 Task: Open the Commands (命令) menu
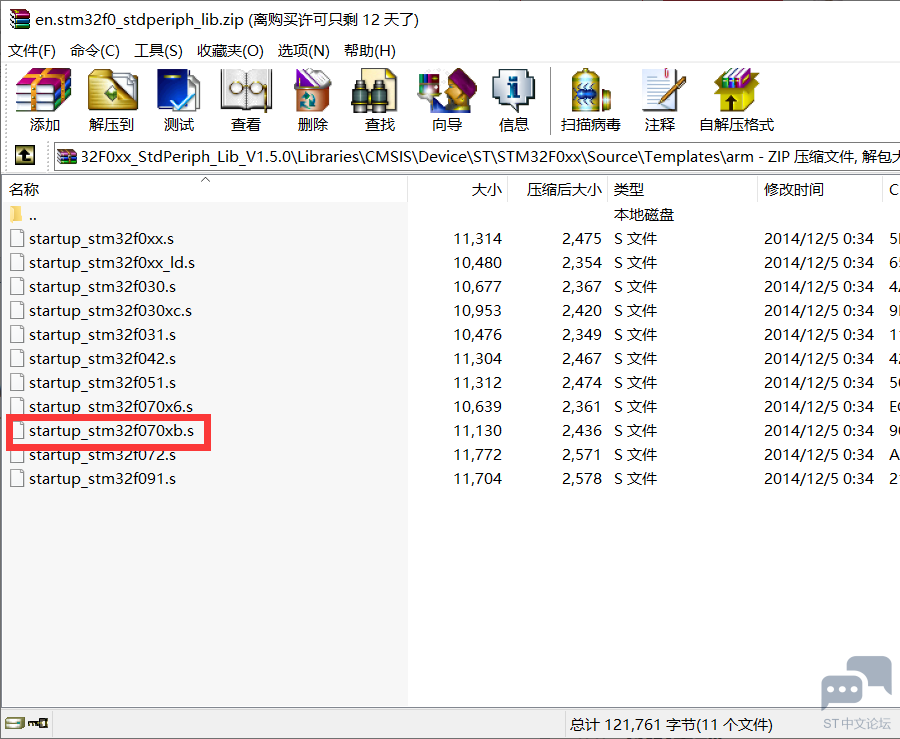(95, 50)
